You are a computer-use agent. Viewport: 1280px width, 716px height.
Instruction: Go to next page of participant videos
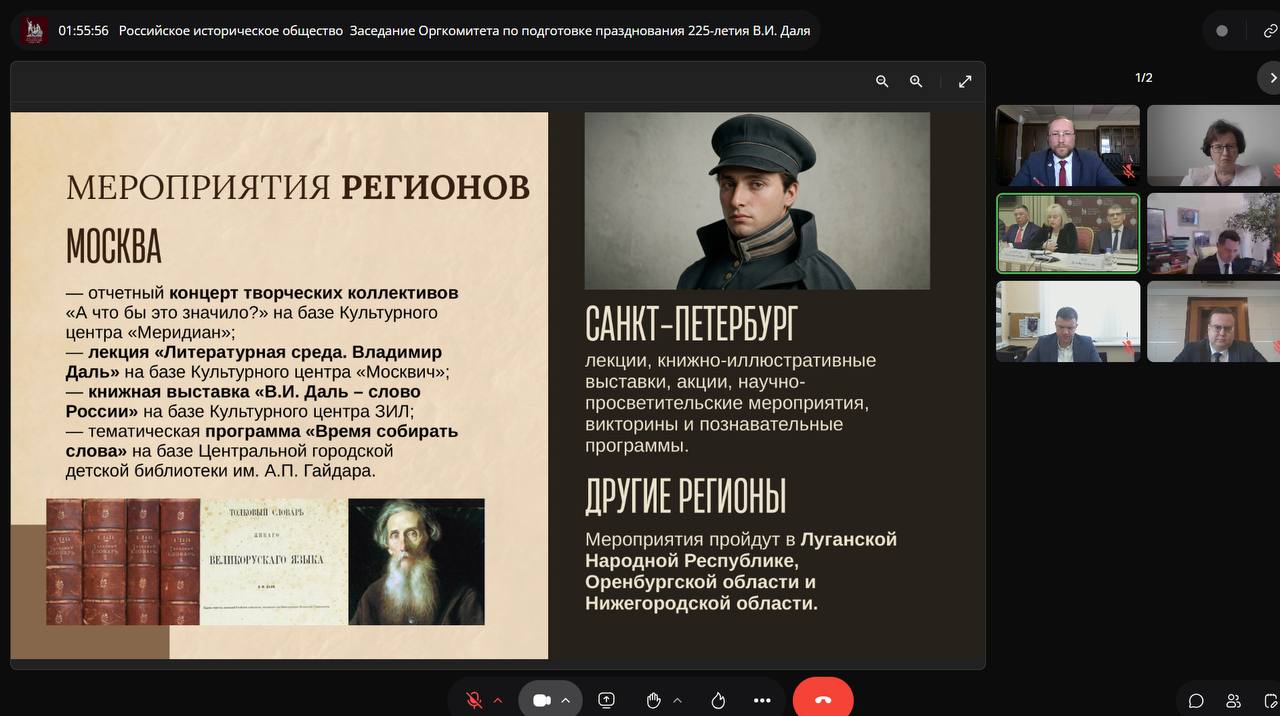point(1271,77)
